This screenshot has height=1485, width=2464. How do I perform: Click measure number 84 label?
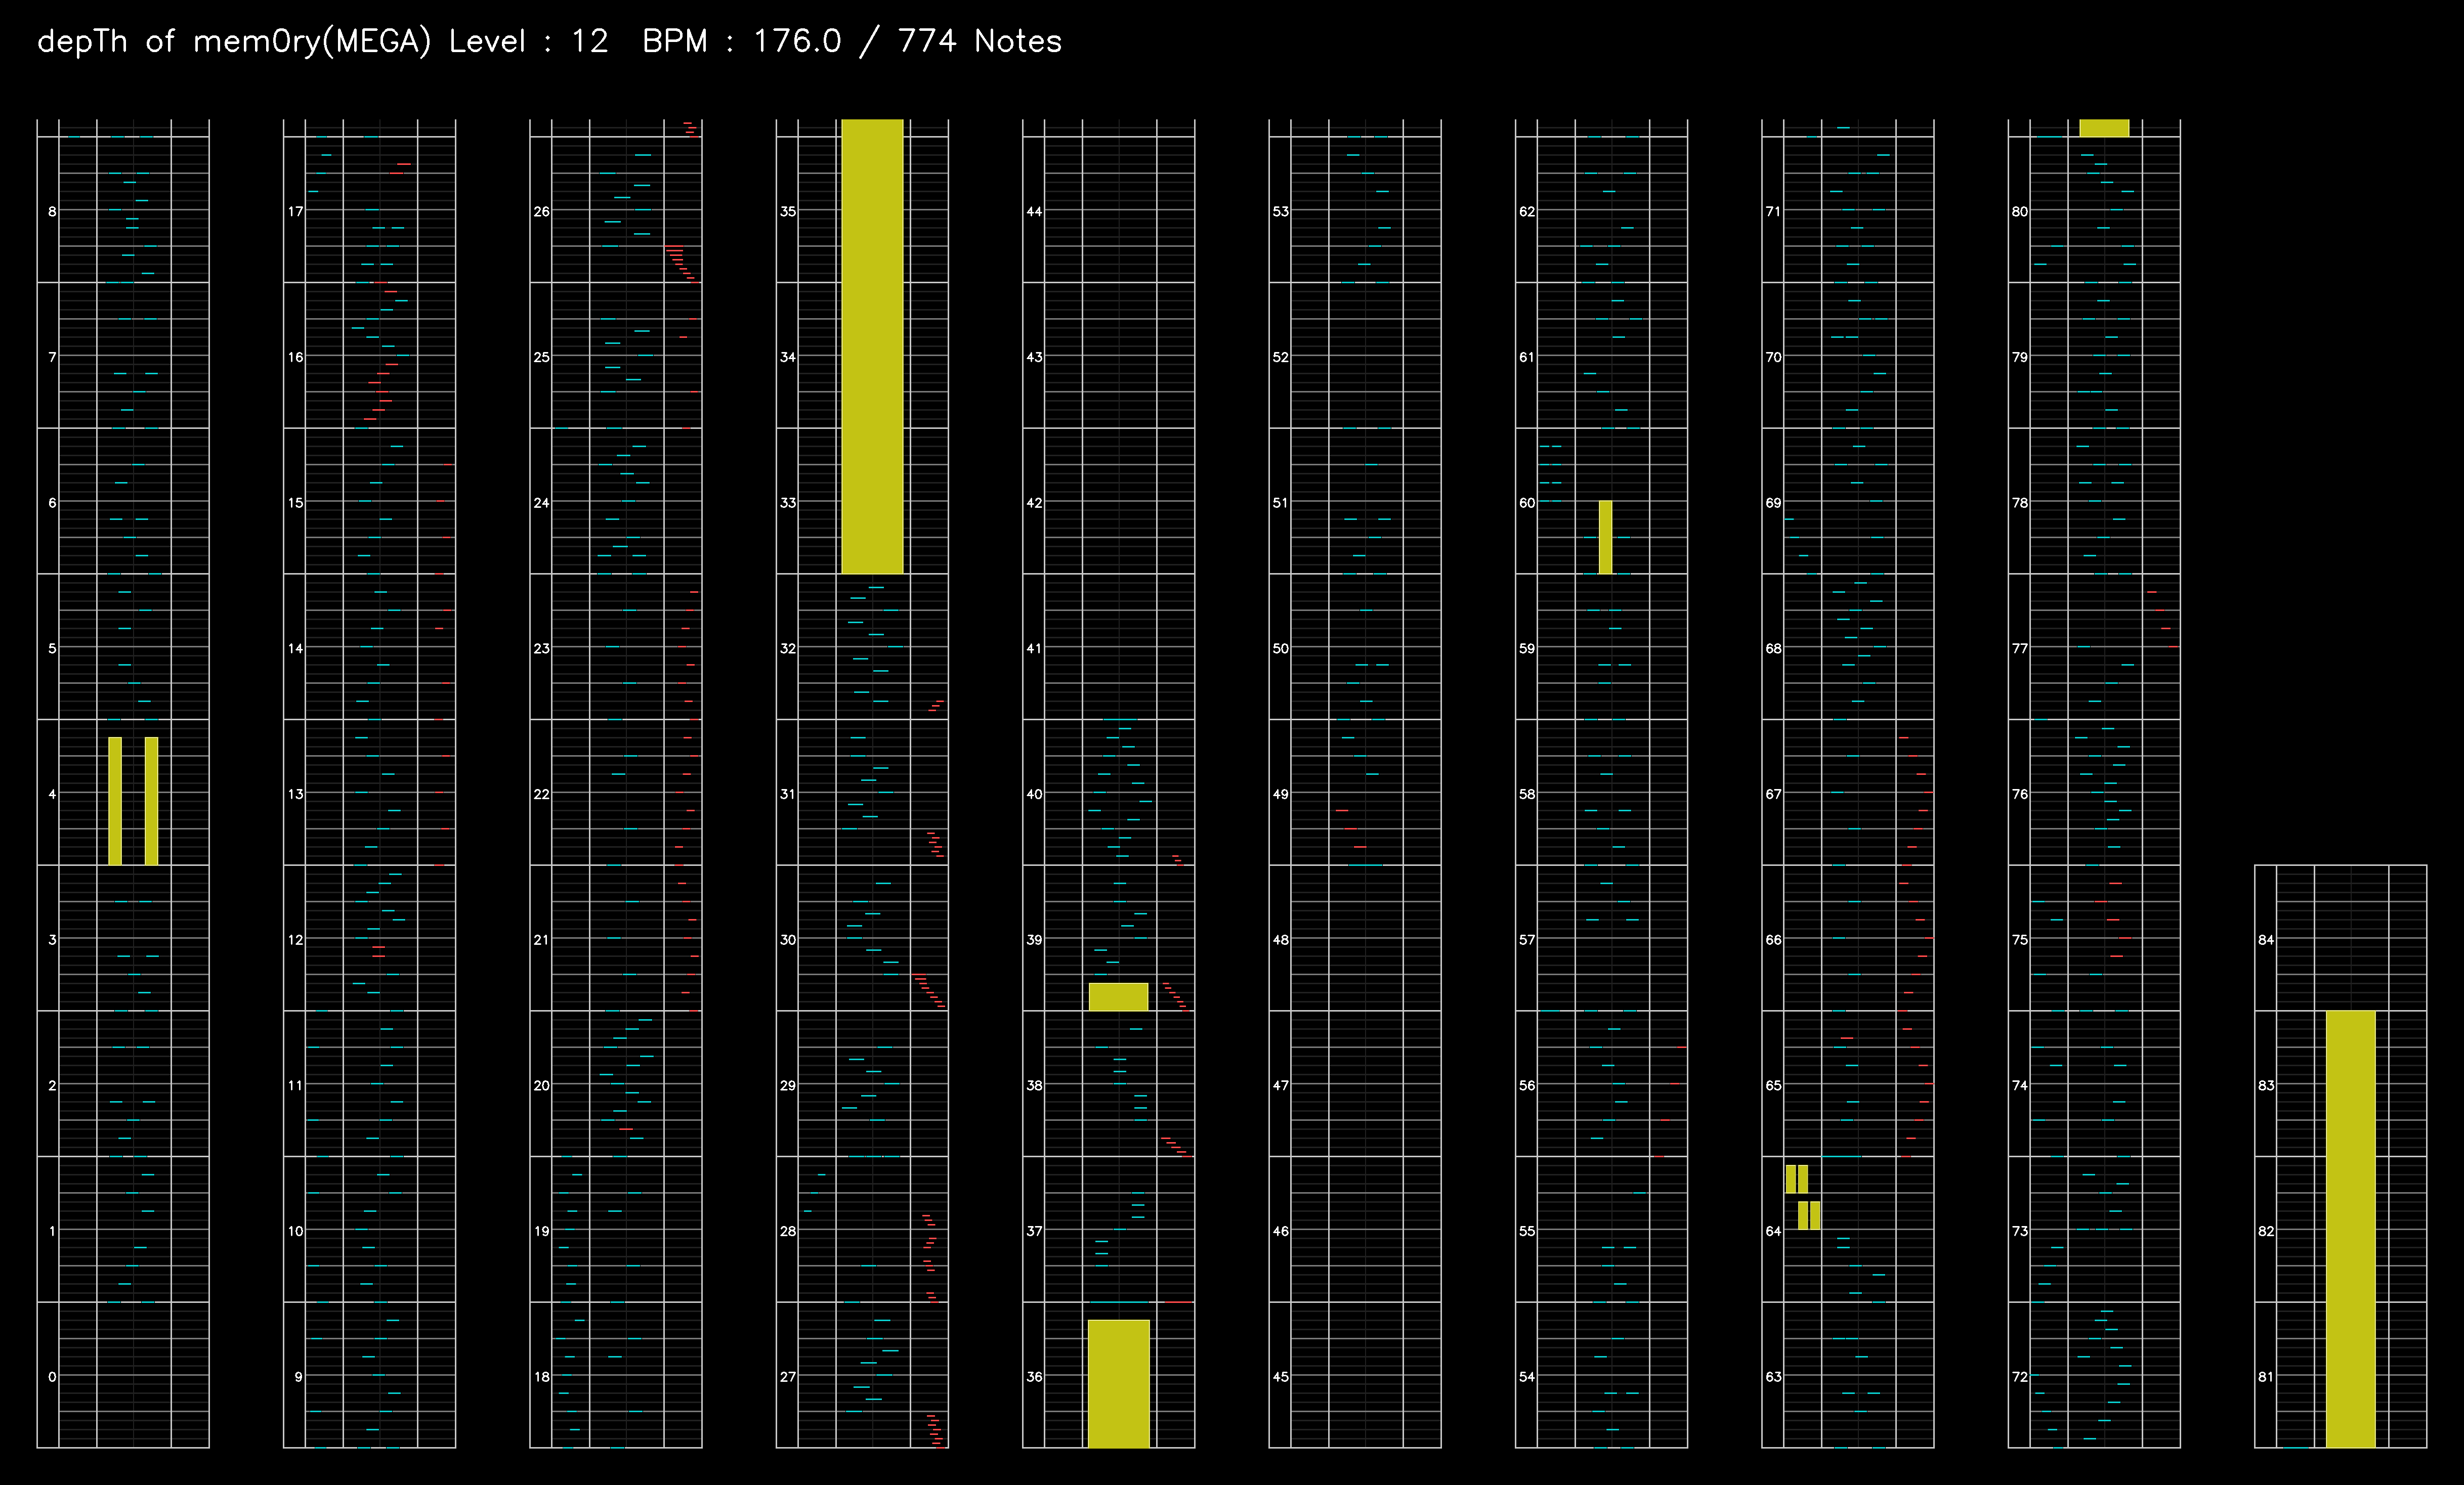click(2266, 940)
